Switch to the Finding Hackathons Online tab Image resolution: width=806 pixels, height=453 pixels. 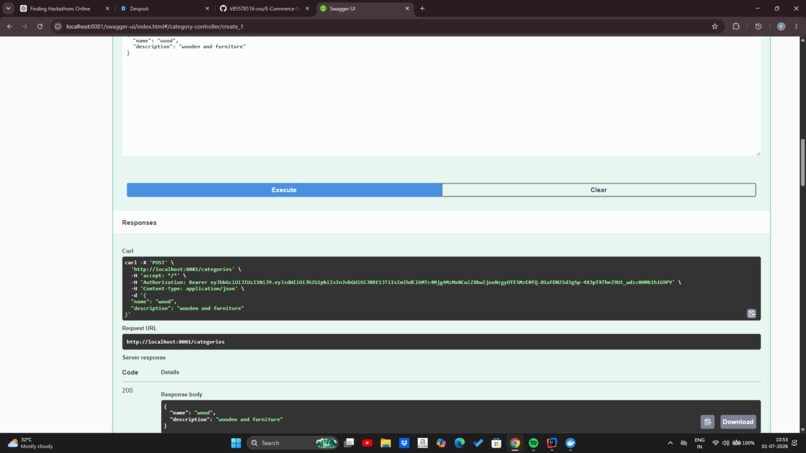point(60,9)
